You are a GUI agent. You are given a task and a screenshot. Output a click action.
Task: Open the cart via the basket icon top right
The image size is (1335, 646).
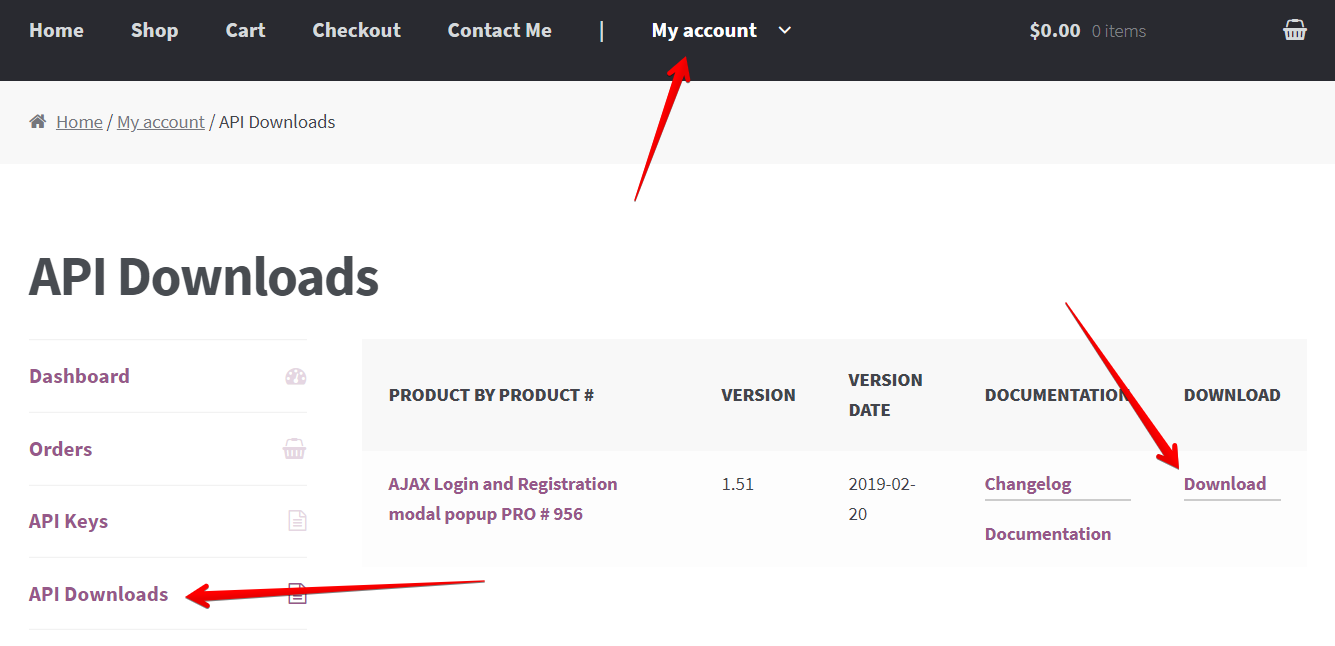coord(1294,29)
